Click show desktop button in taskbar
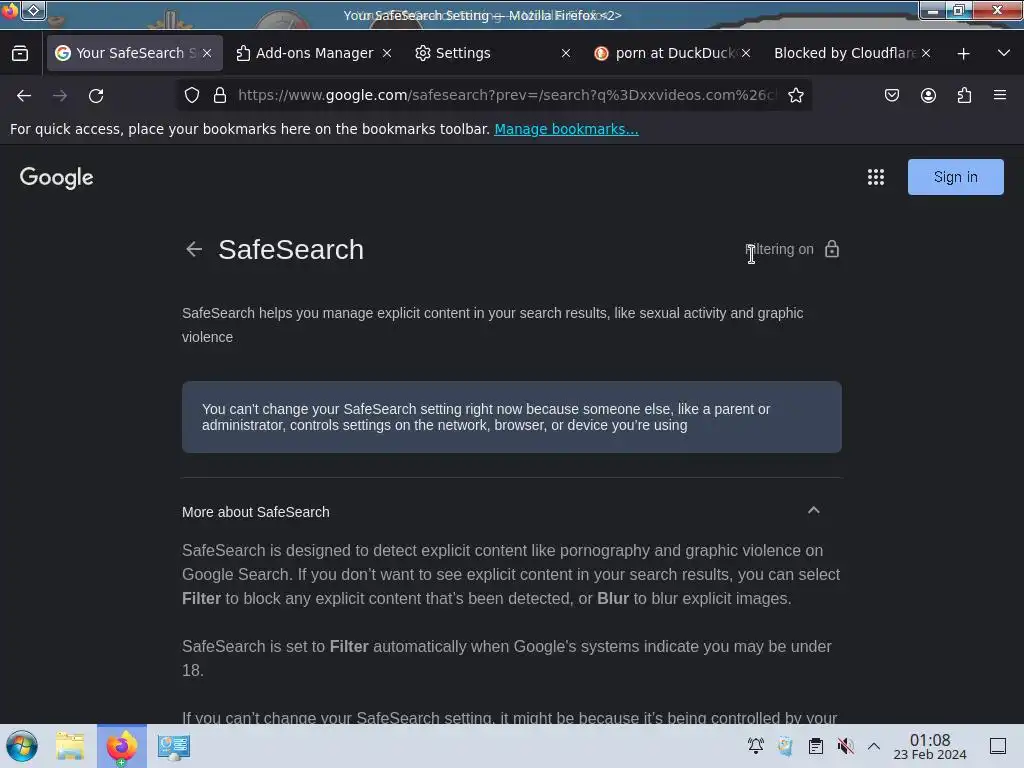 [998, 746]
